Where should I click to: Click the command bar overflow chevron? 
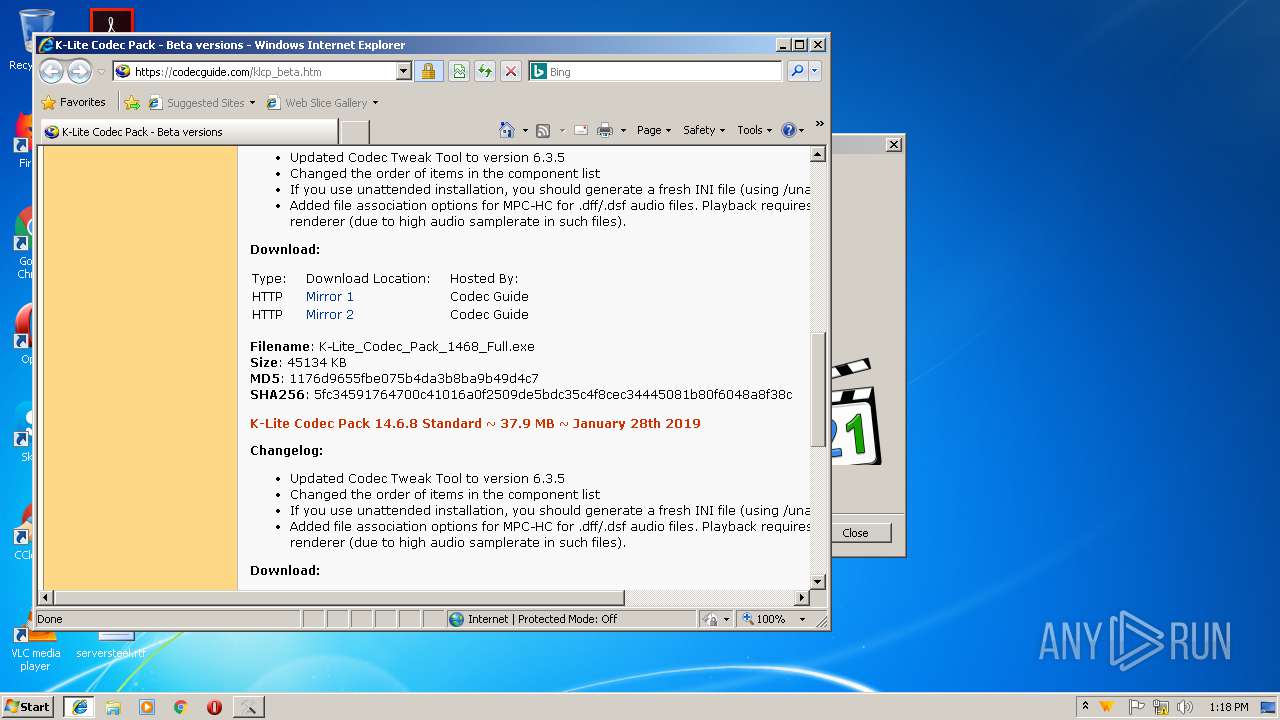[x=819, y=124]
